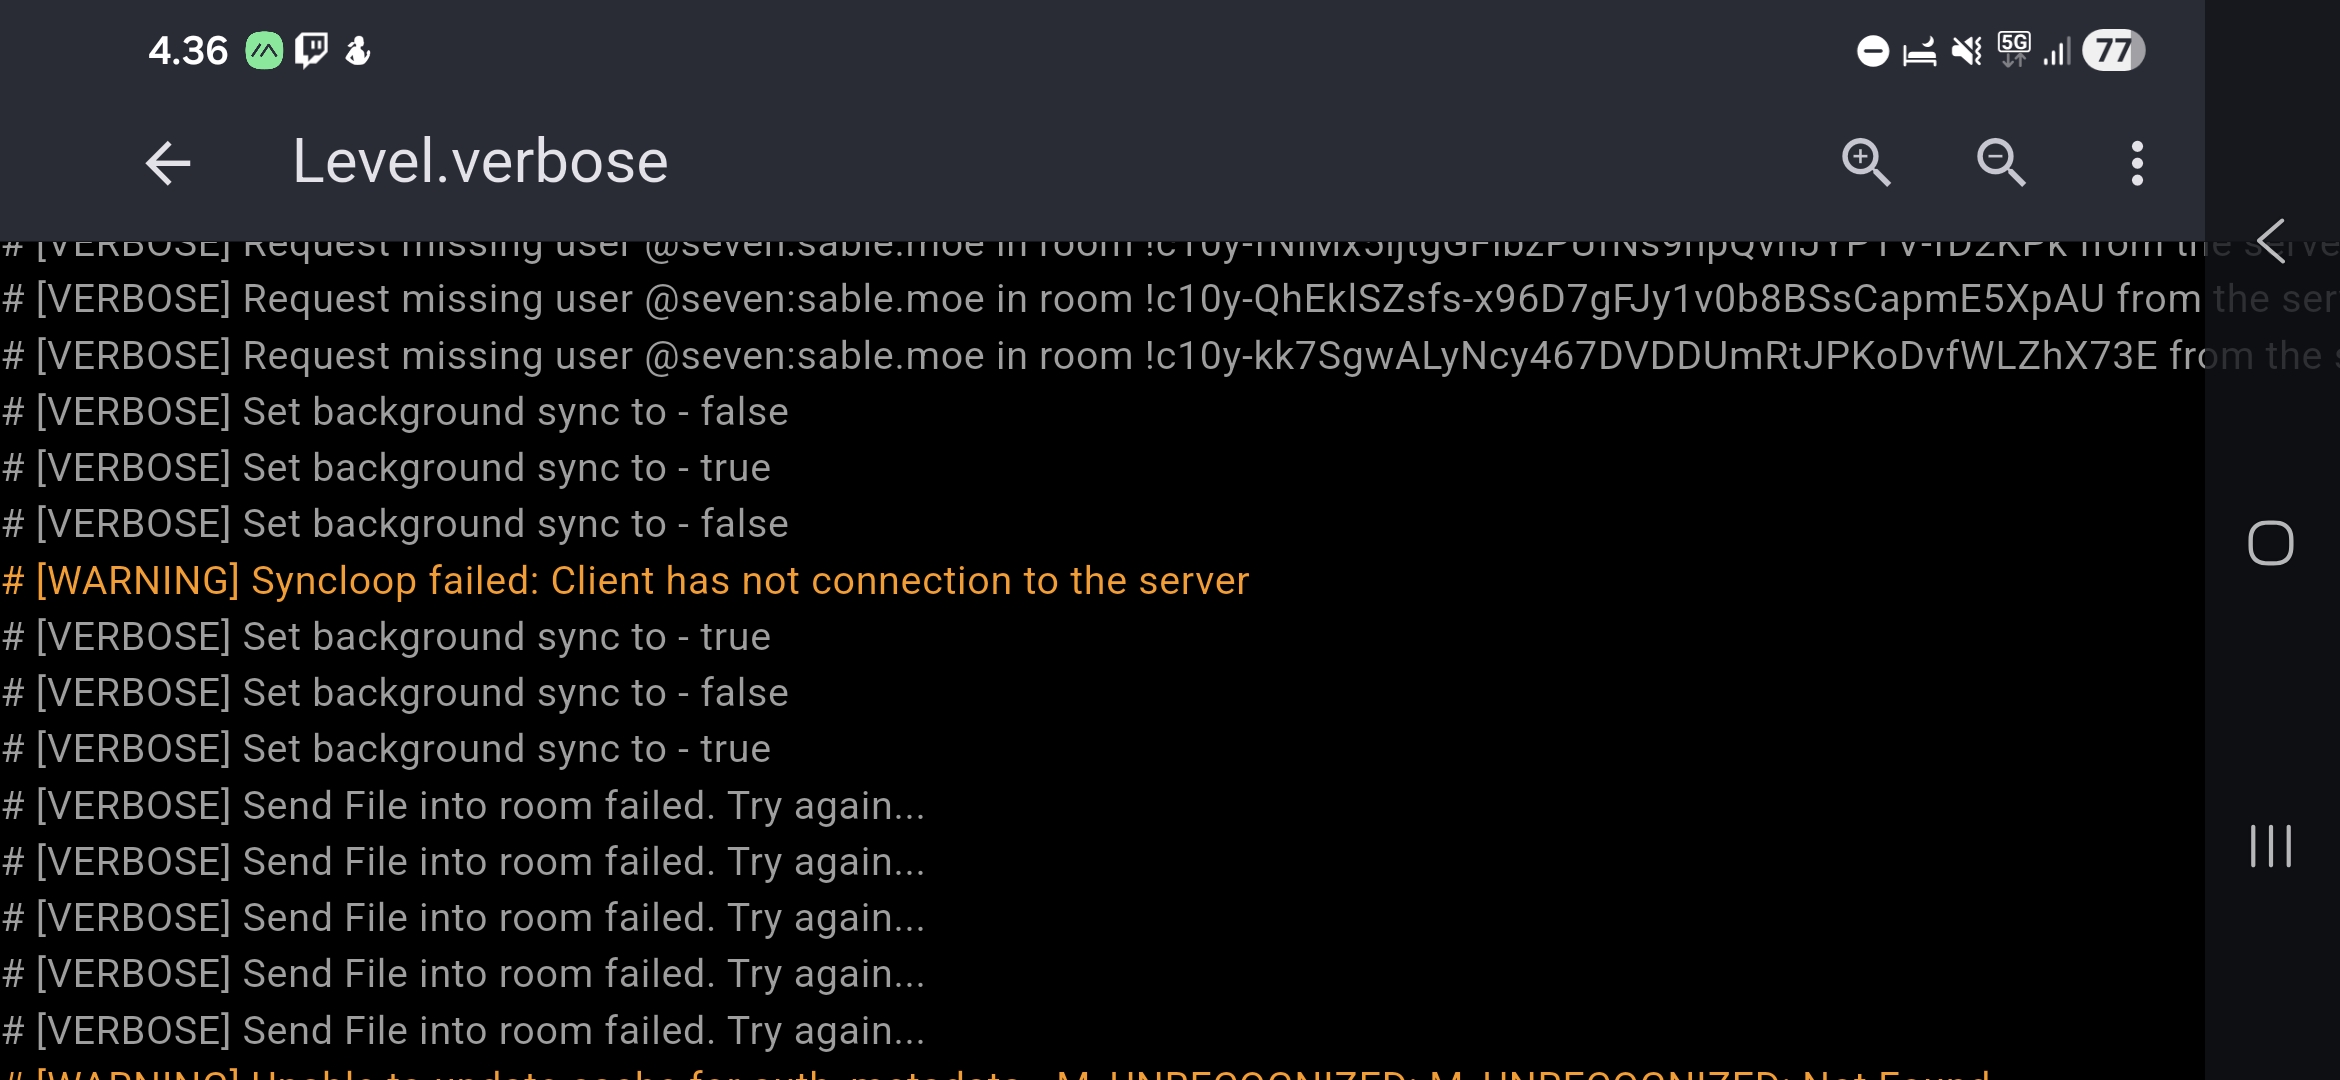Tap the do-not-disturb status icon

1872,50
